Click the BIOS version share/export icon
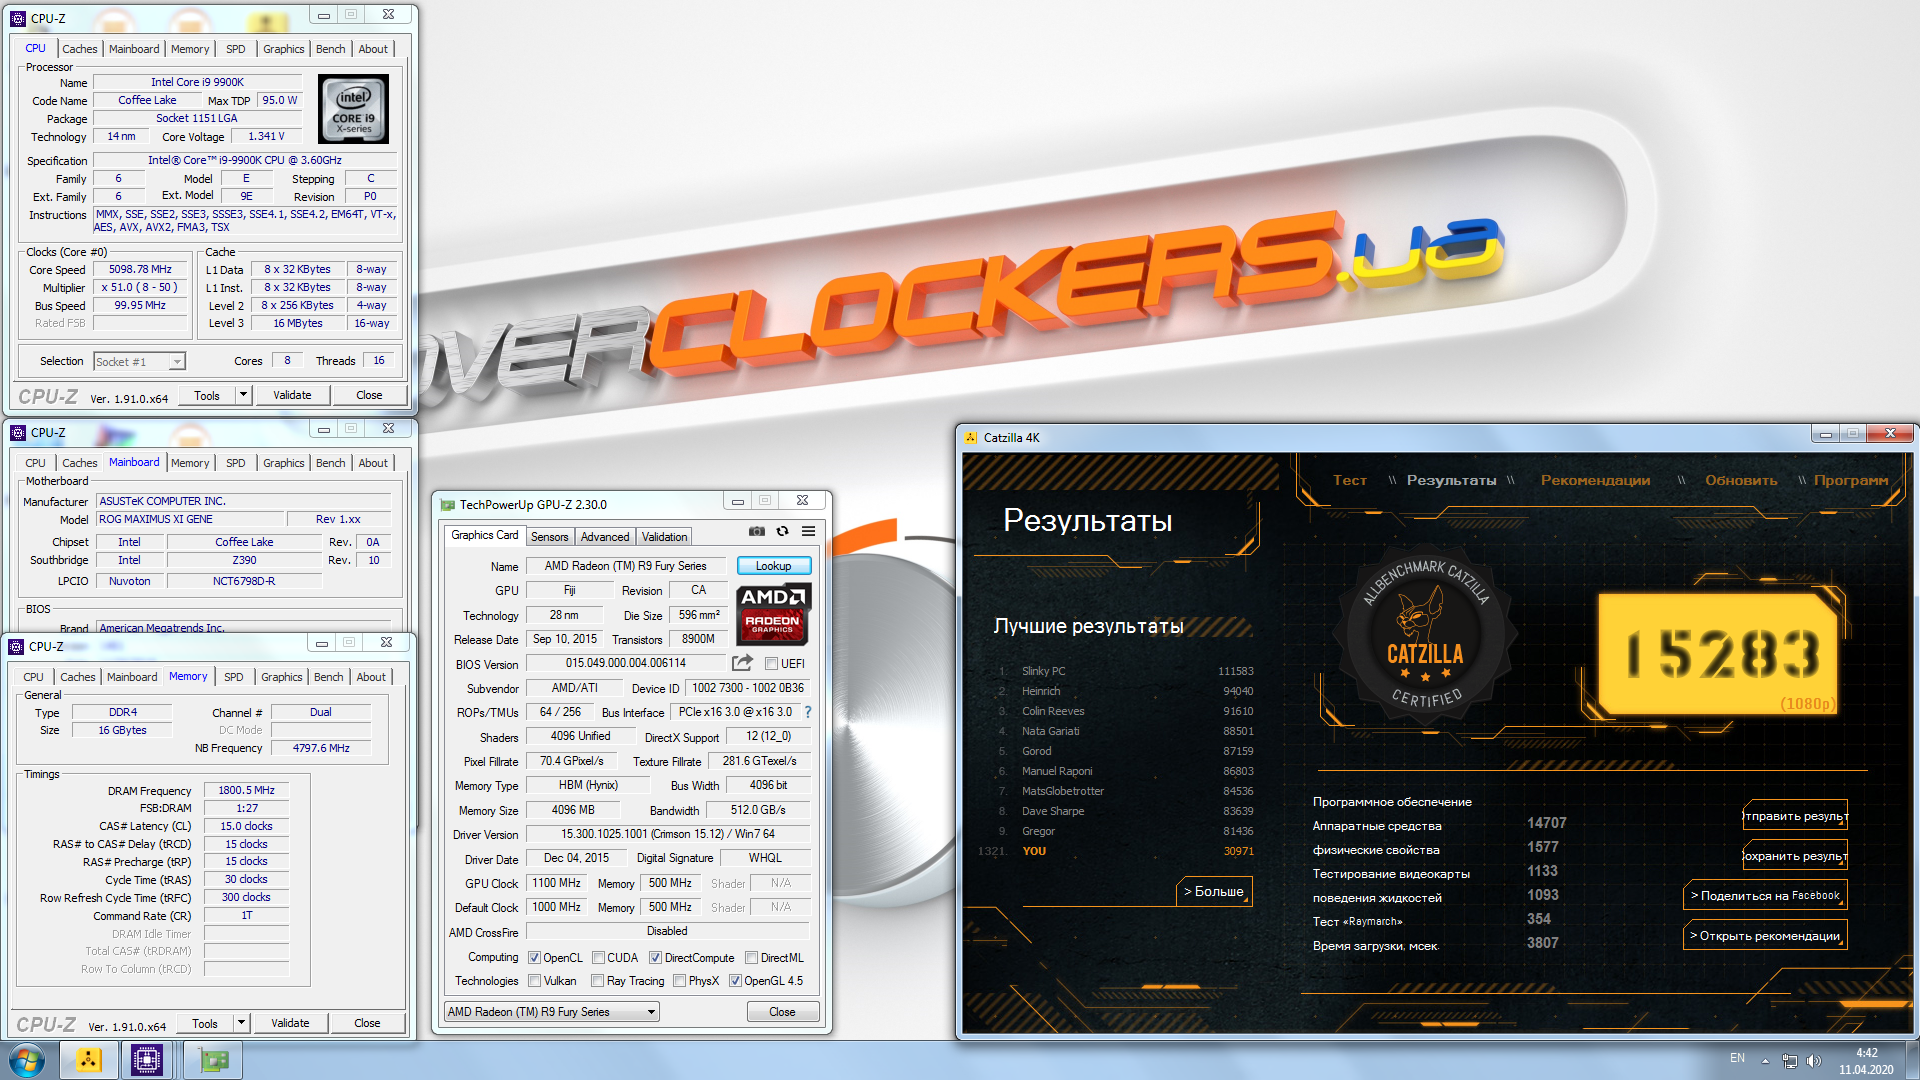Screen dimensions: 1920x1080 (742, 663)
